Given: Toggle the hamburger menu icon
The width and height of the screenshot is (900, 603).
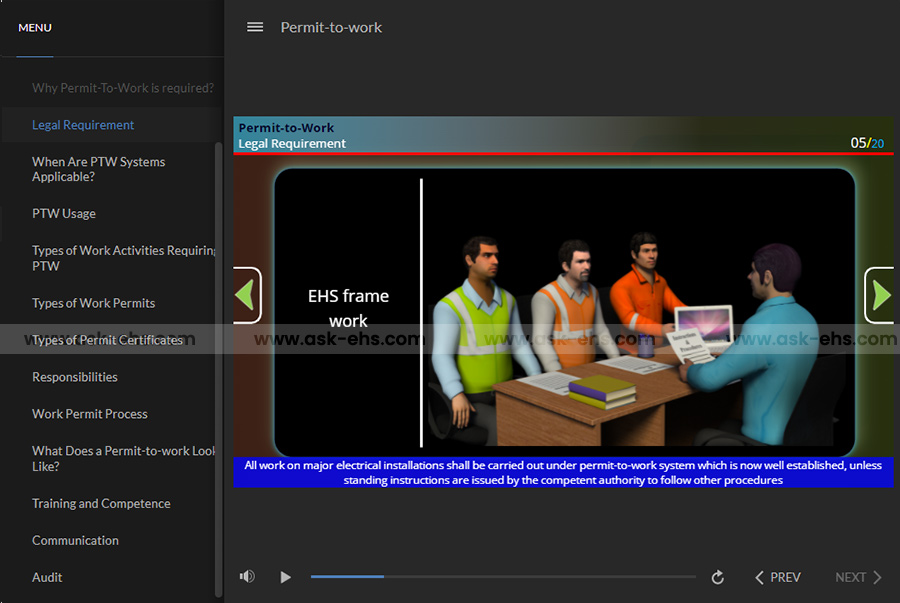Looking at the screenshot, I should click(x=255, y=27).
